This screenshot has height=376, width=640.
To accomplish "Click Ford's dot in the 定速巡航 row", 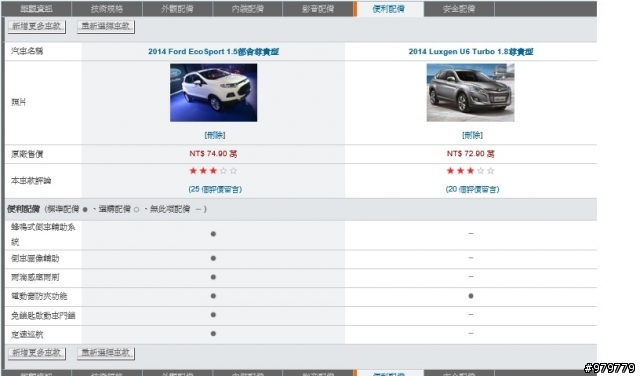I will [213, 334].
